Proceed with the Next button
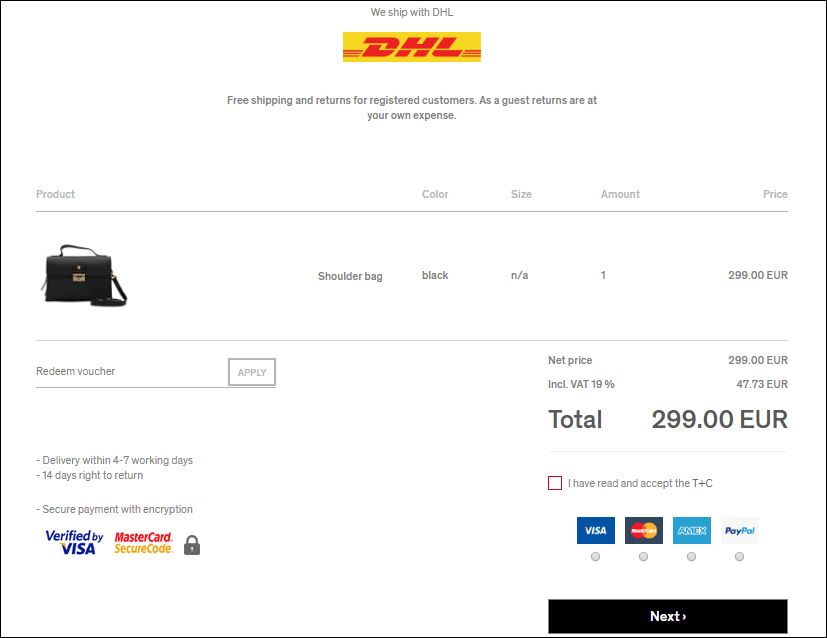Viewport: 827px width, 638px height. click(668, 616)
